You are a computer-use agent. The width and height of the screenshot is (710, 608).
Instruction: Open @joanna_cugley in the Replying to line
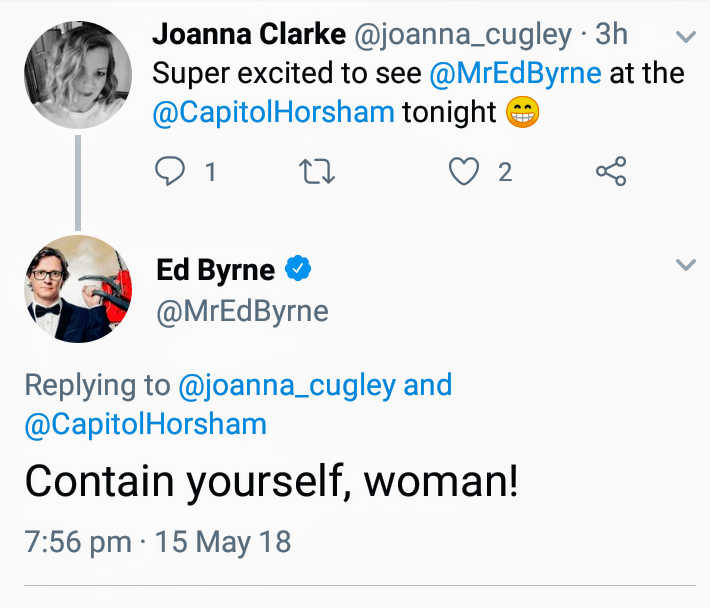tap(286, 385)
